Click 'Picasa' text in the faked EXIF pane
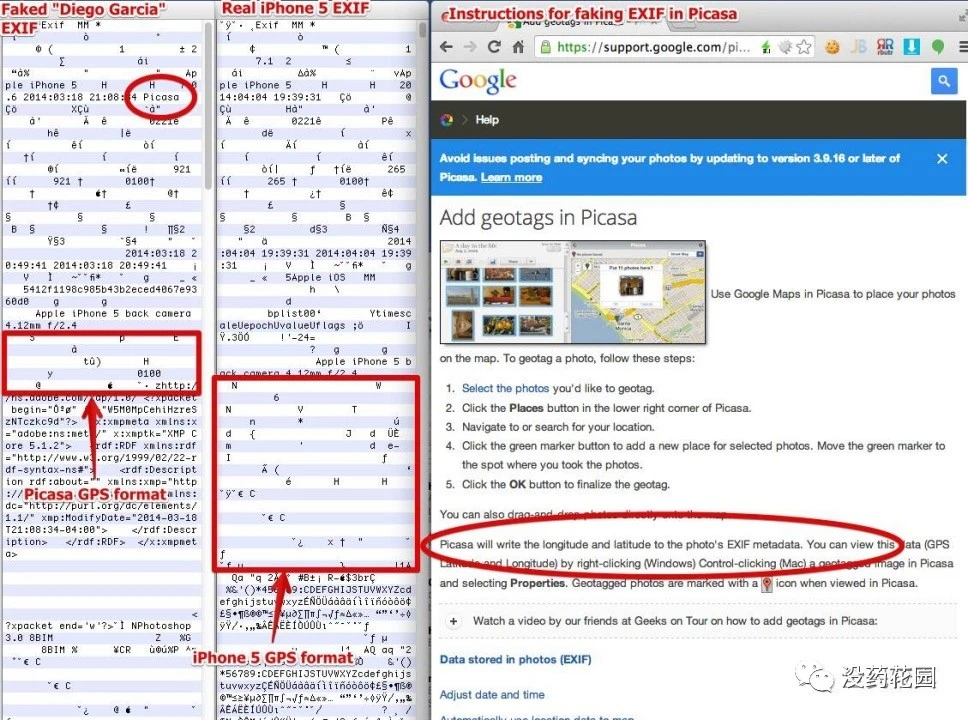 161,97
